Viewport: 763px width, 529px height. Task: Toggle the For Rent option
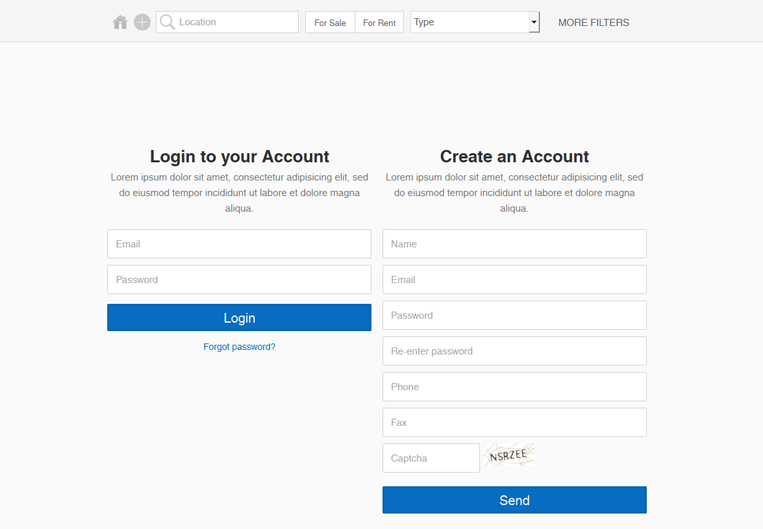tap(380, 22)
